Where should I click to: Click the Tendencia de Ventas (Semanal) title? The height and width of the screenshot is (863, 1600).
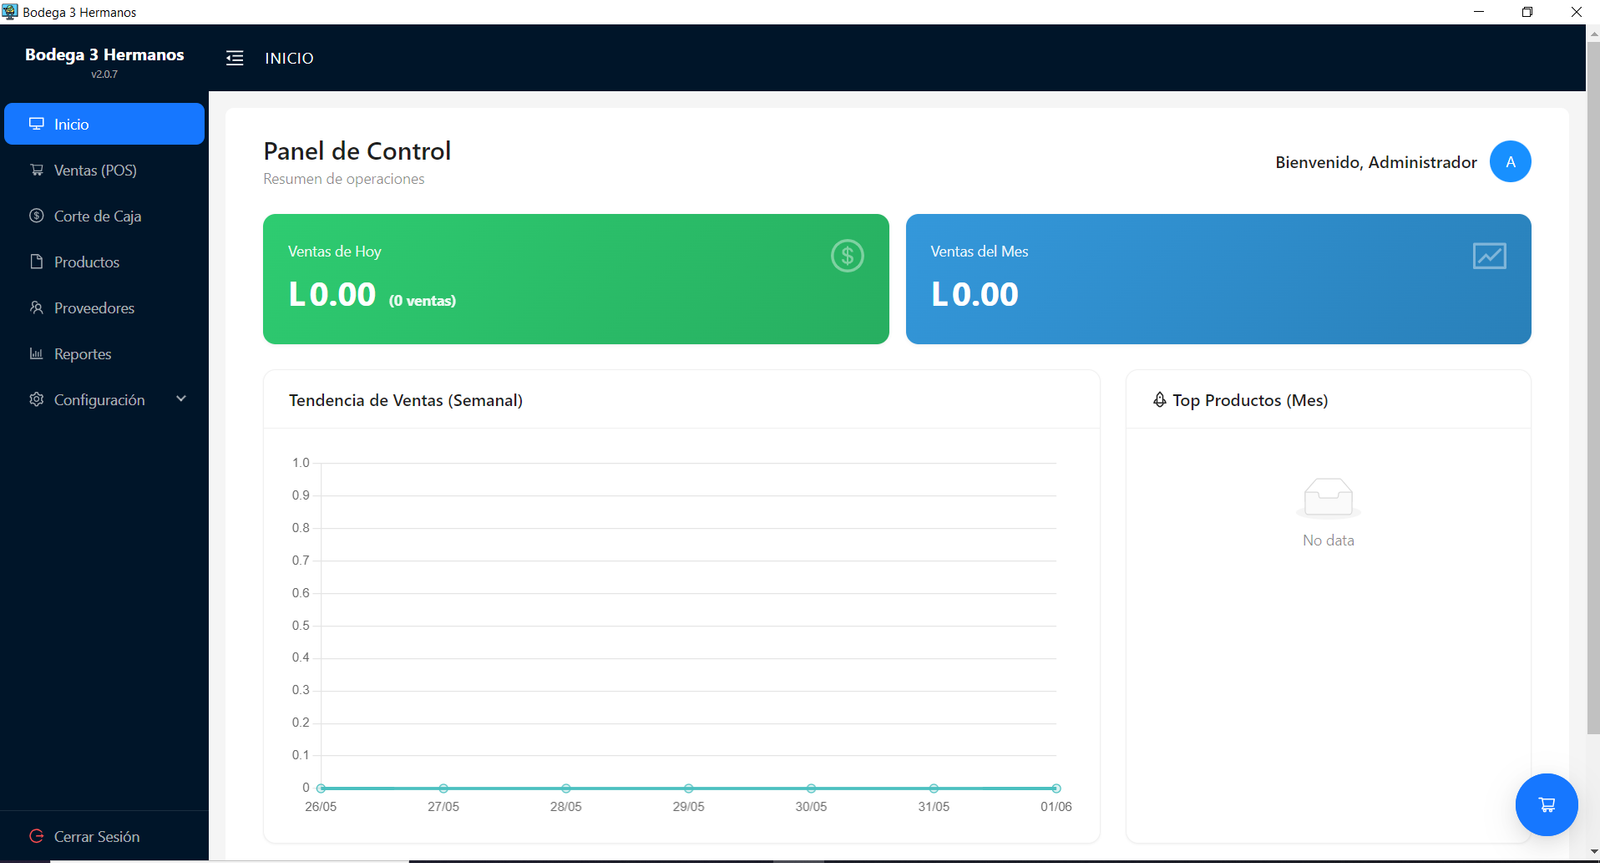406,400
